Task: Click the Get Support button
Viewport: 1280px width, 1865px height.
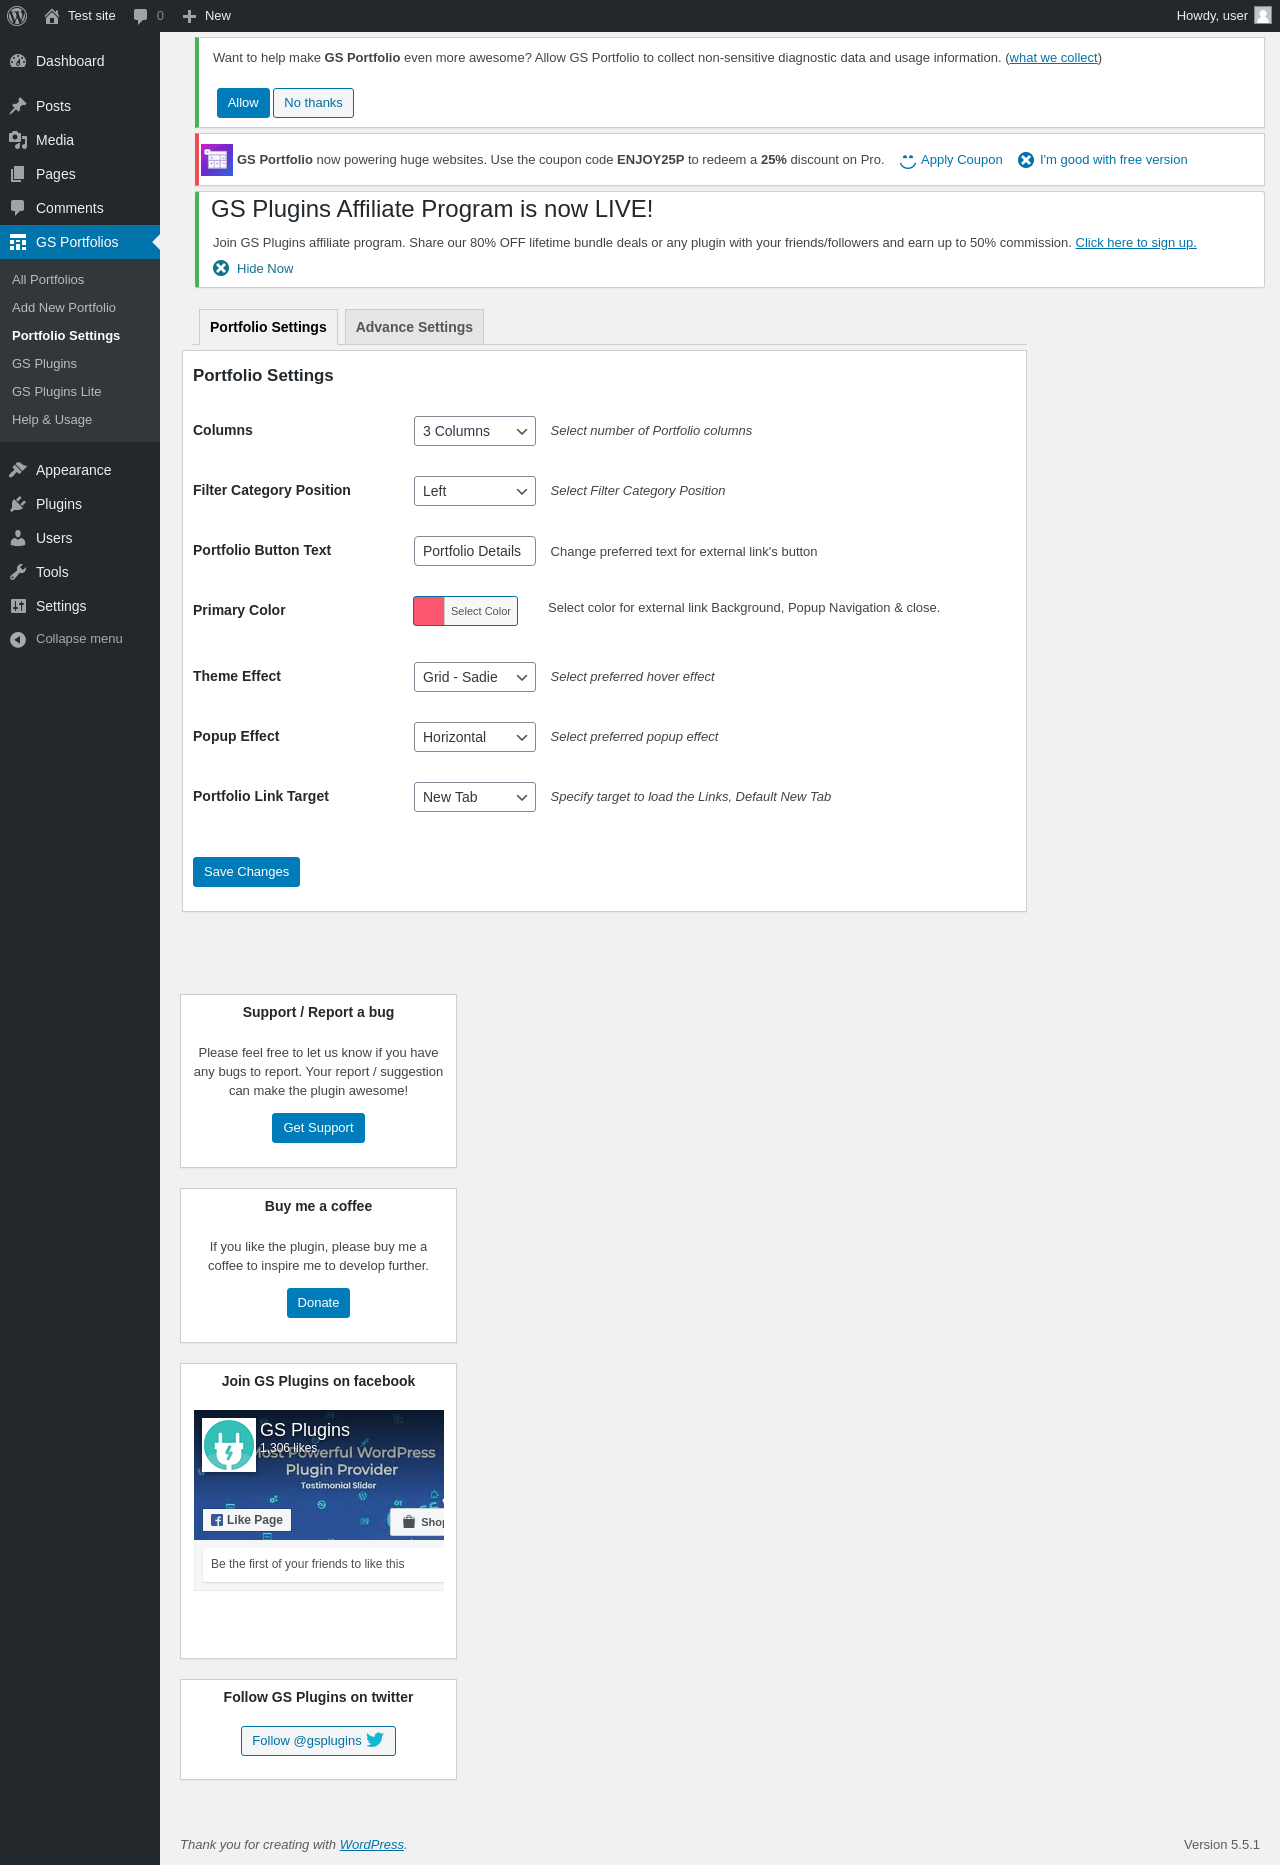Action: coord(318,1128)
